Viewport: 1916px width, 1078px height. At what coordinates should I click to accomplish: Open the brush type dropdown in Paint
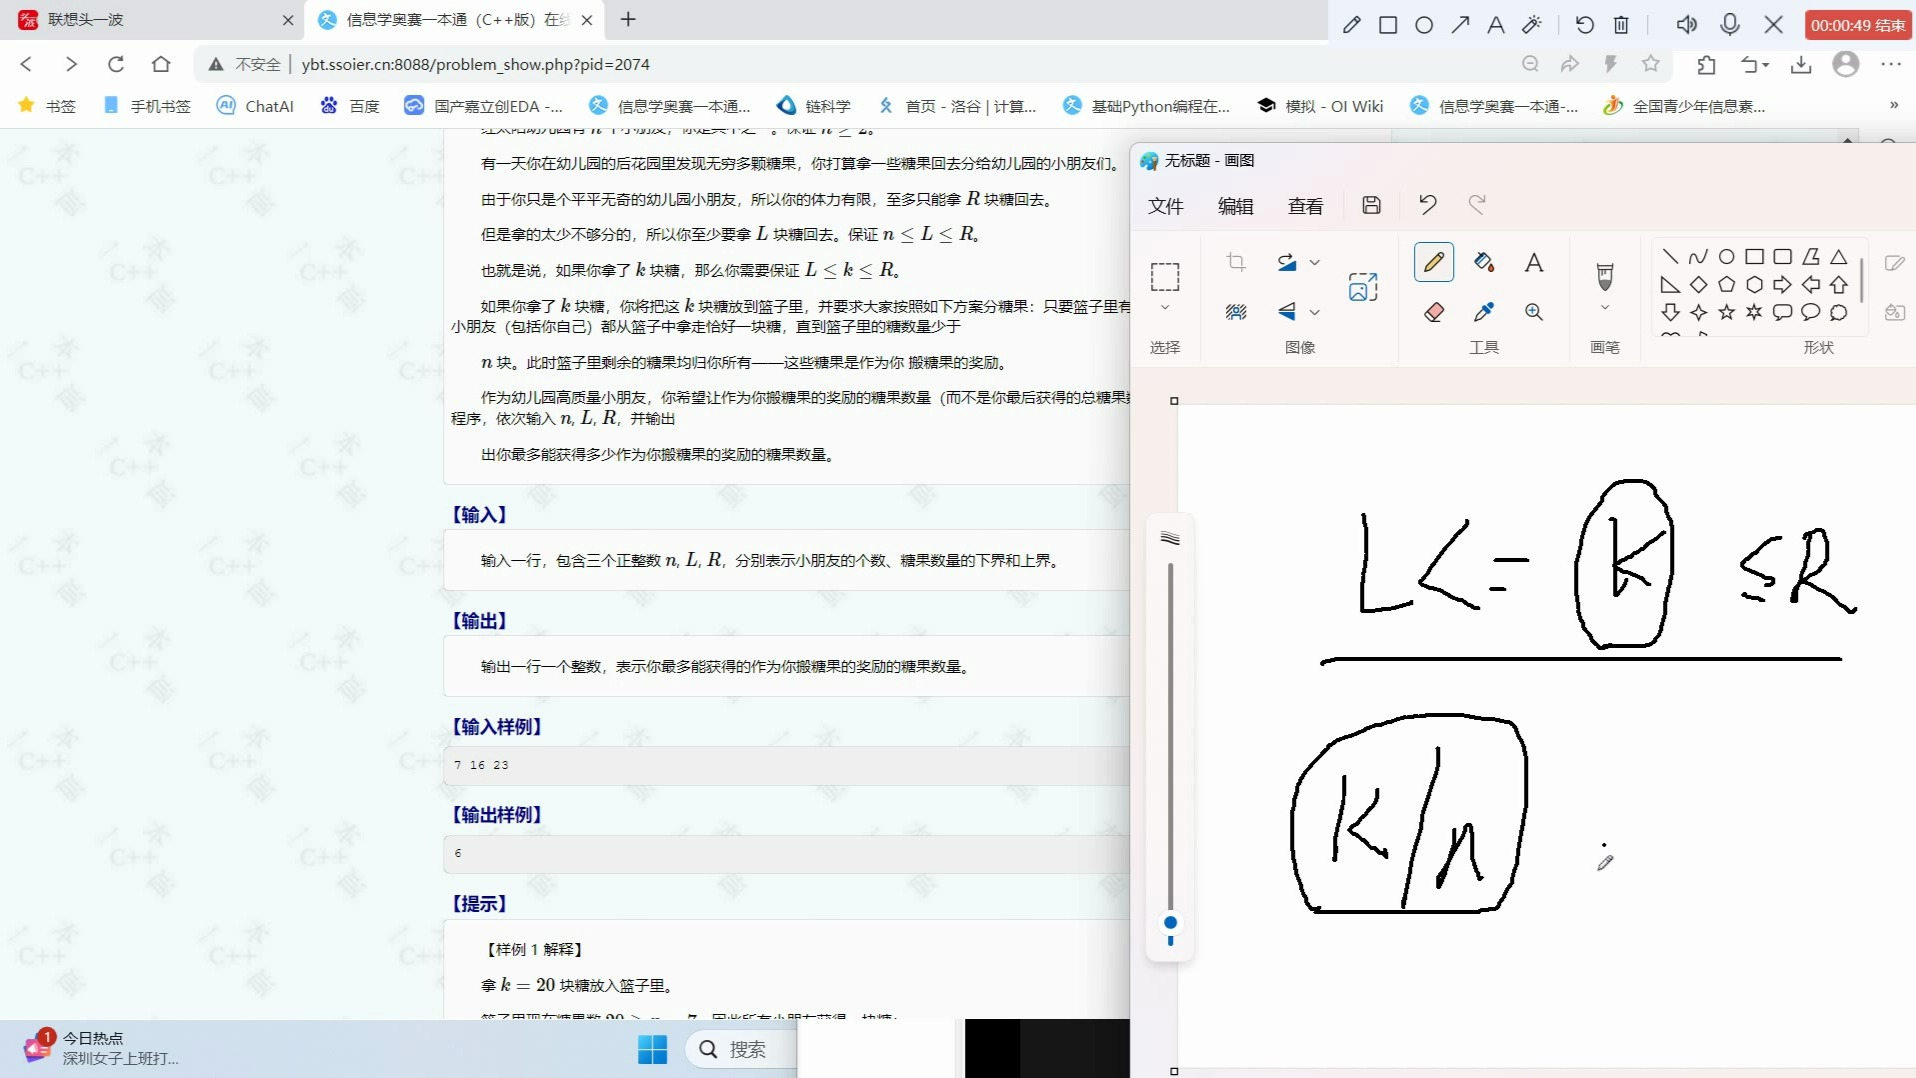point(1605,308)
